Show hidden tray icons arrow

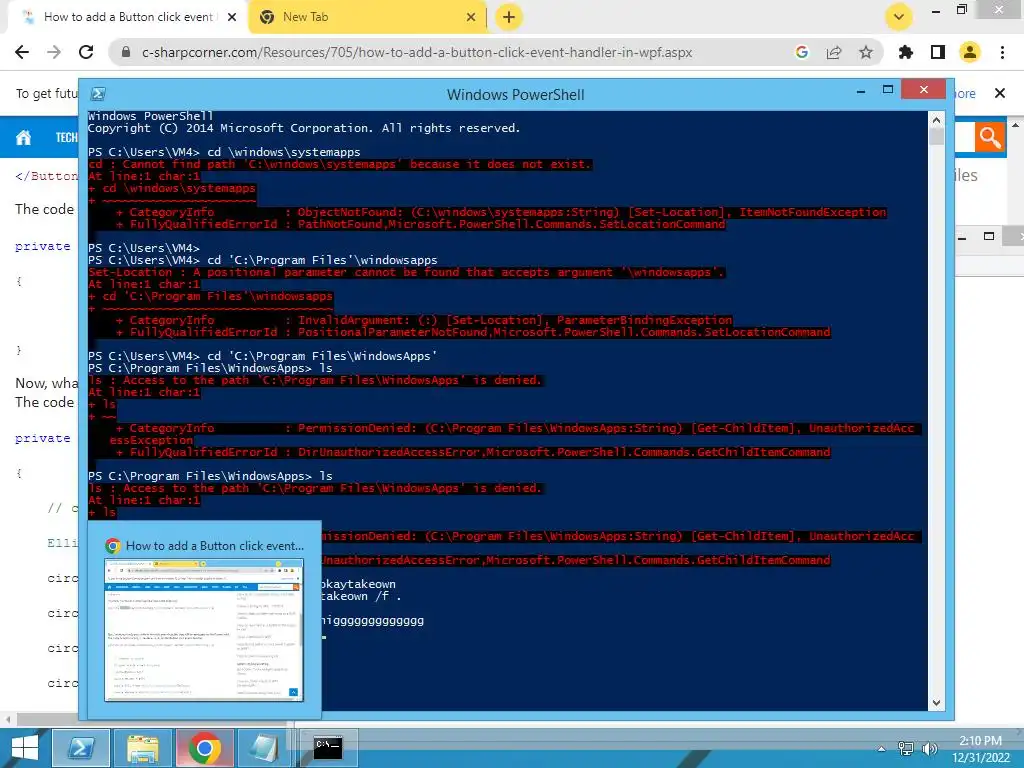pyautogui.click(x=882, y=748)
